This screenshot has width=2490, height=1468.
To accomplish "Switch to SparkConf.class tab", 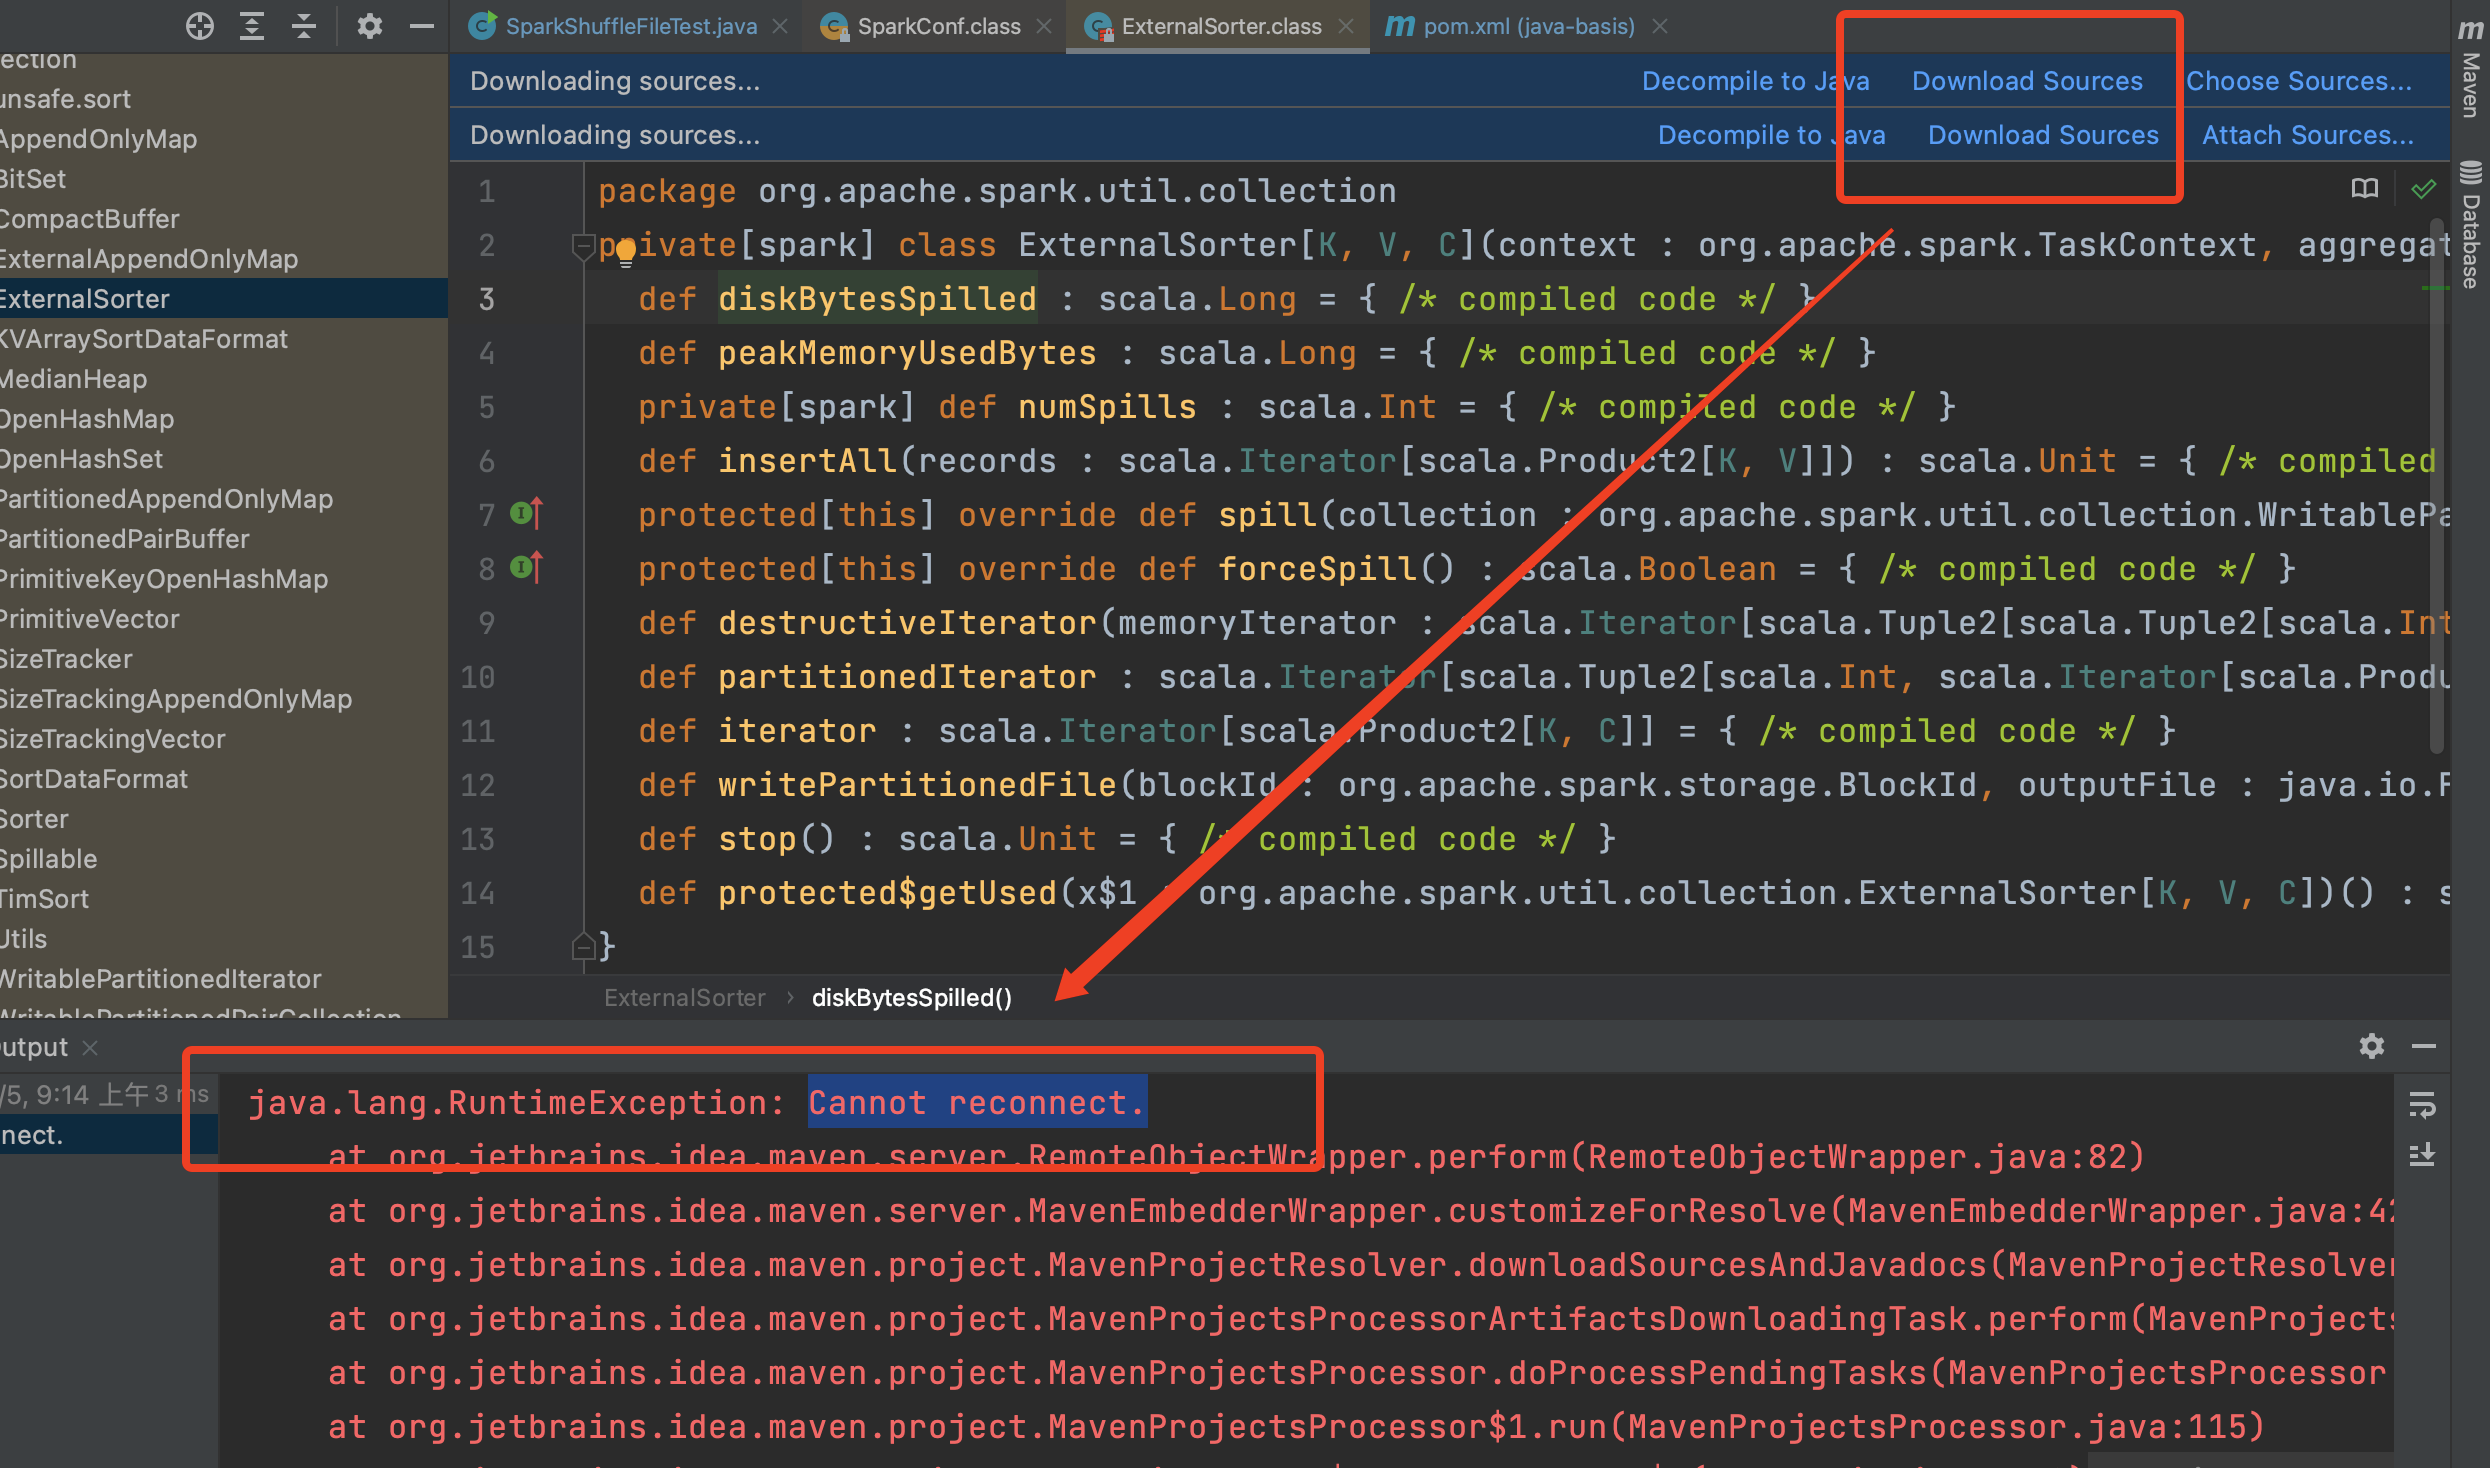I will pos(938,26).
